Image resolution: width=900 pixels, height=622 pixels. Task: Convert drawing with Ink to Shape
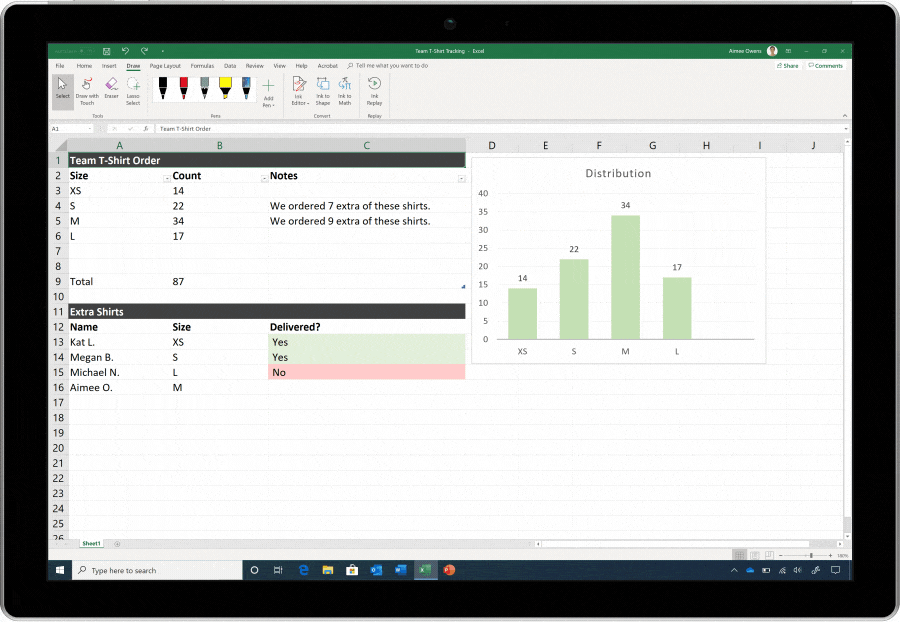click(322, 90)
